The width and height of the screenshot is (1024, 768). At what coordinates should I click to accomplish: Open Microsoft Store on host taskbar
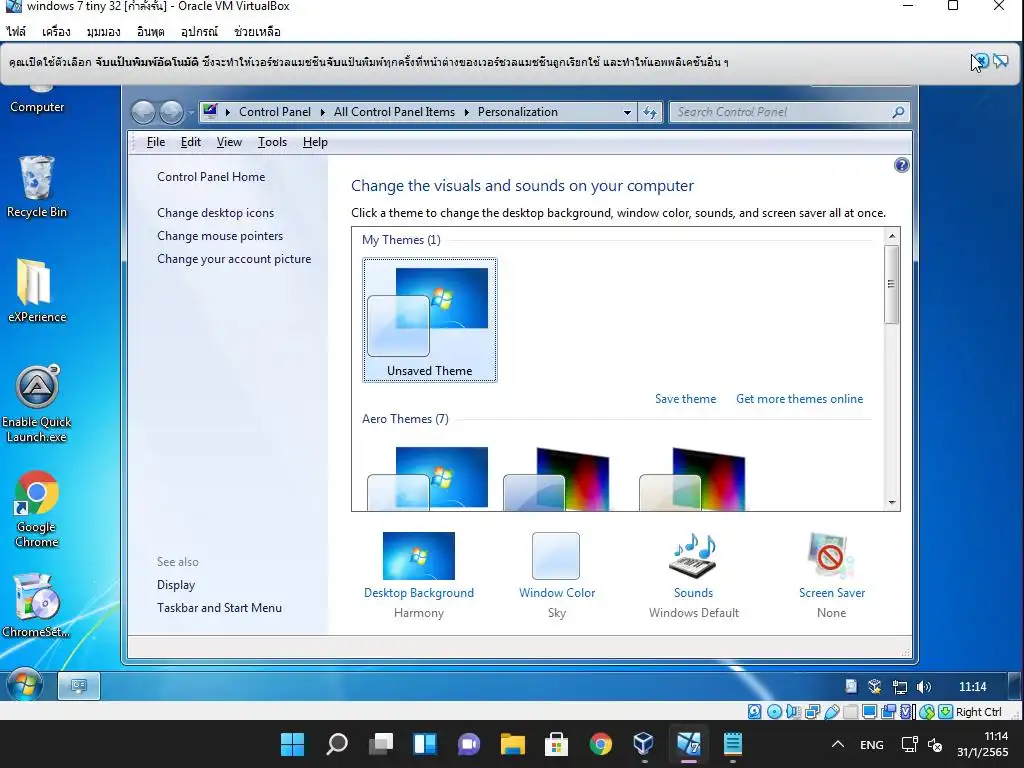tap(556, 743)
